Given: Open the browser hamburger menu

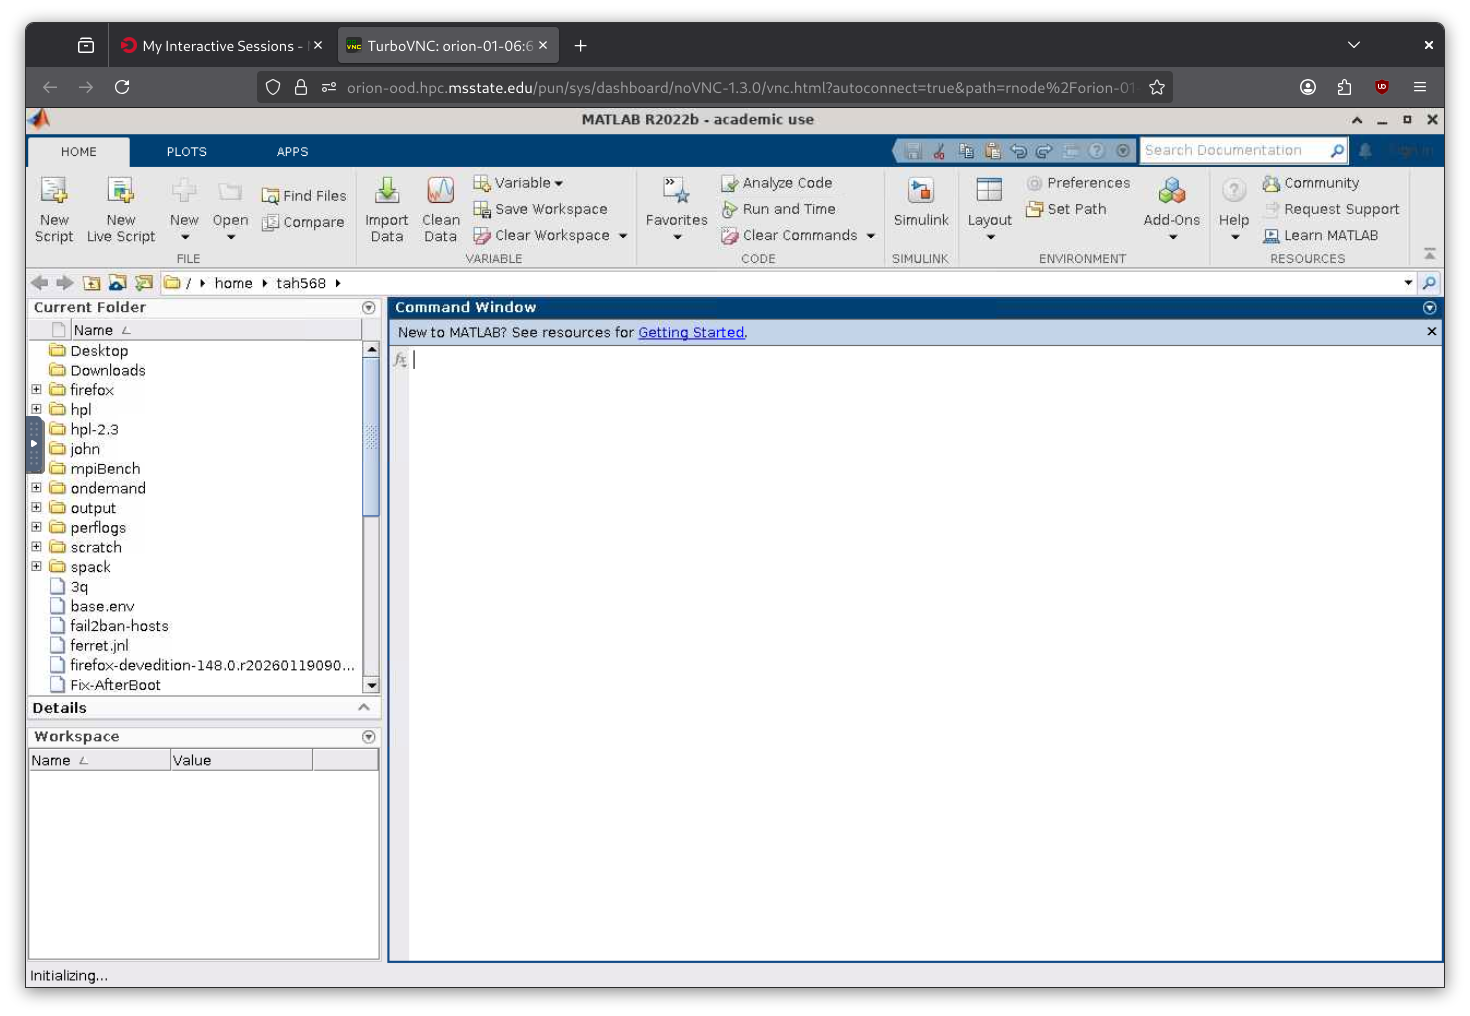Looking at the screenshot, I should 1420,87.
